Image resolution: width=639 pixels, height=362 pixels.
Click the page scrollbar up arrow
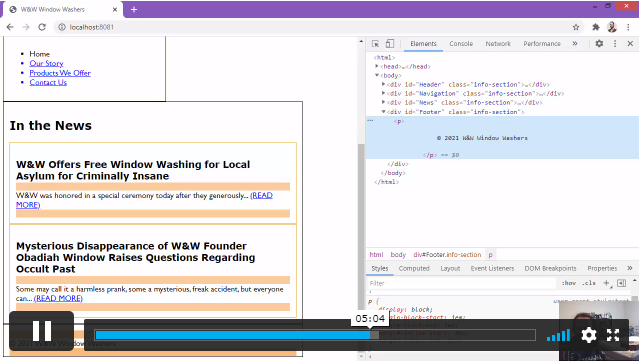click(x=361, y=42)
